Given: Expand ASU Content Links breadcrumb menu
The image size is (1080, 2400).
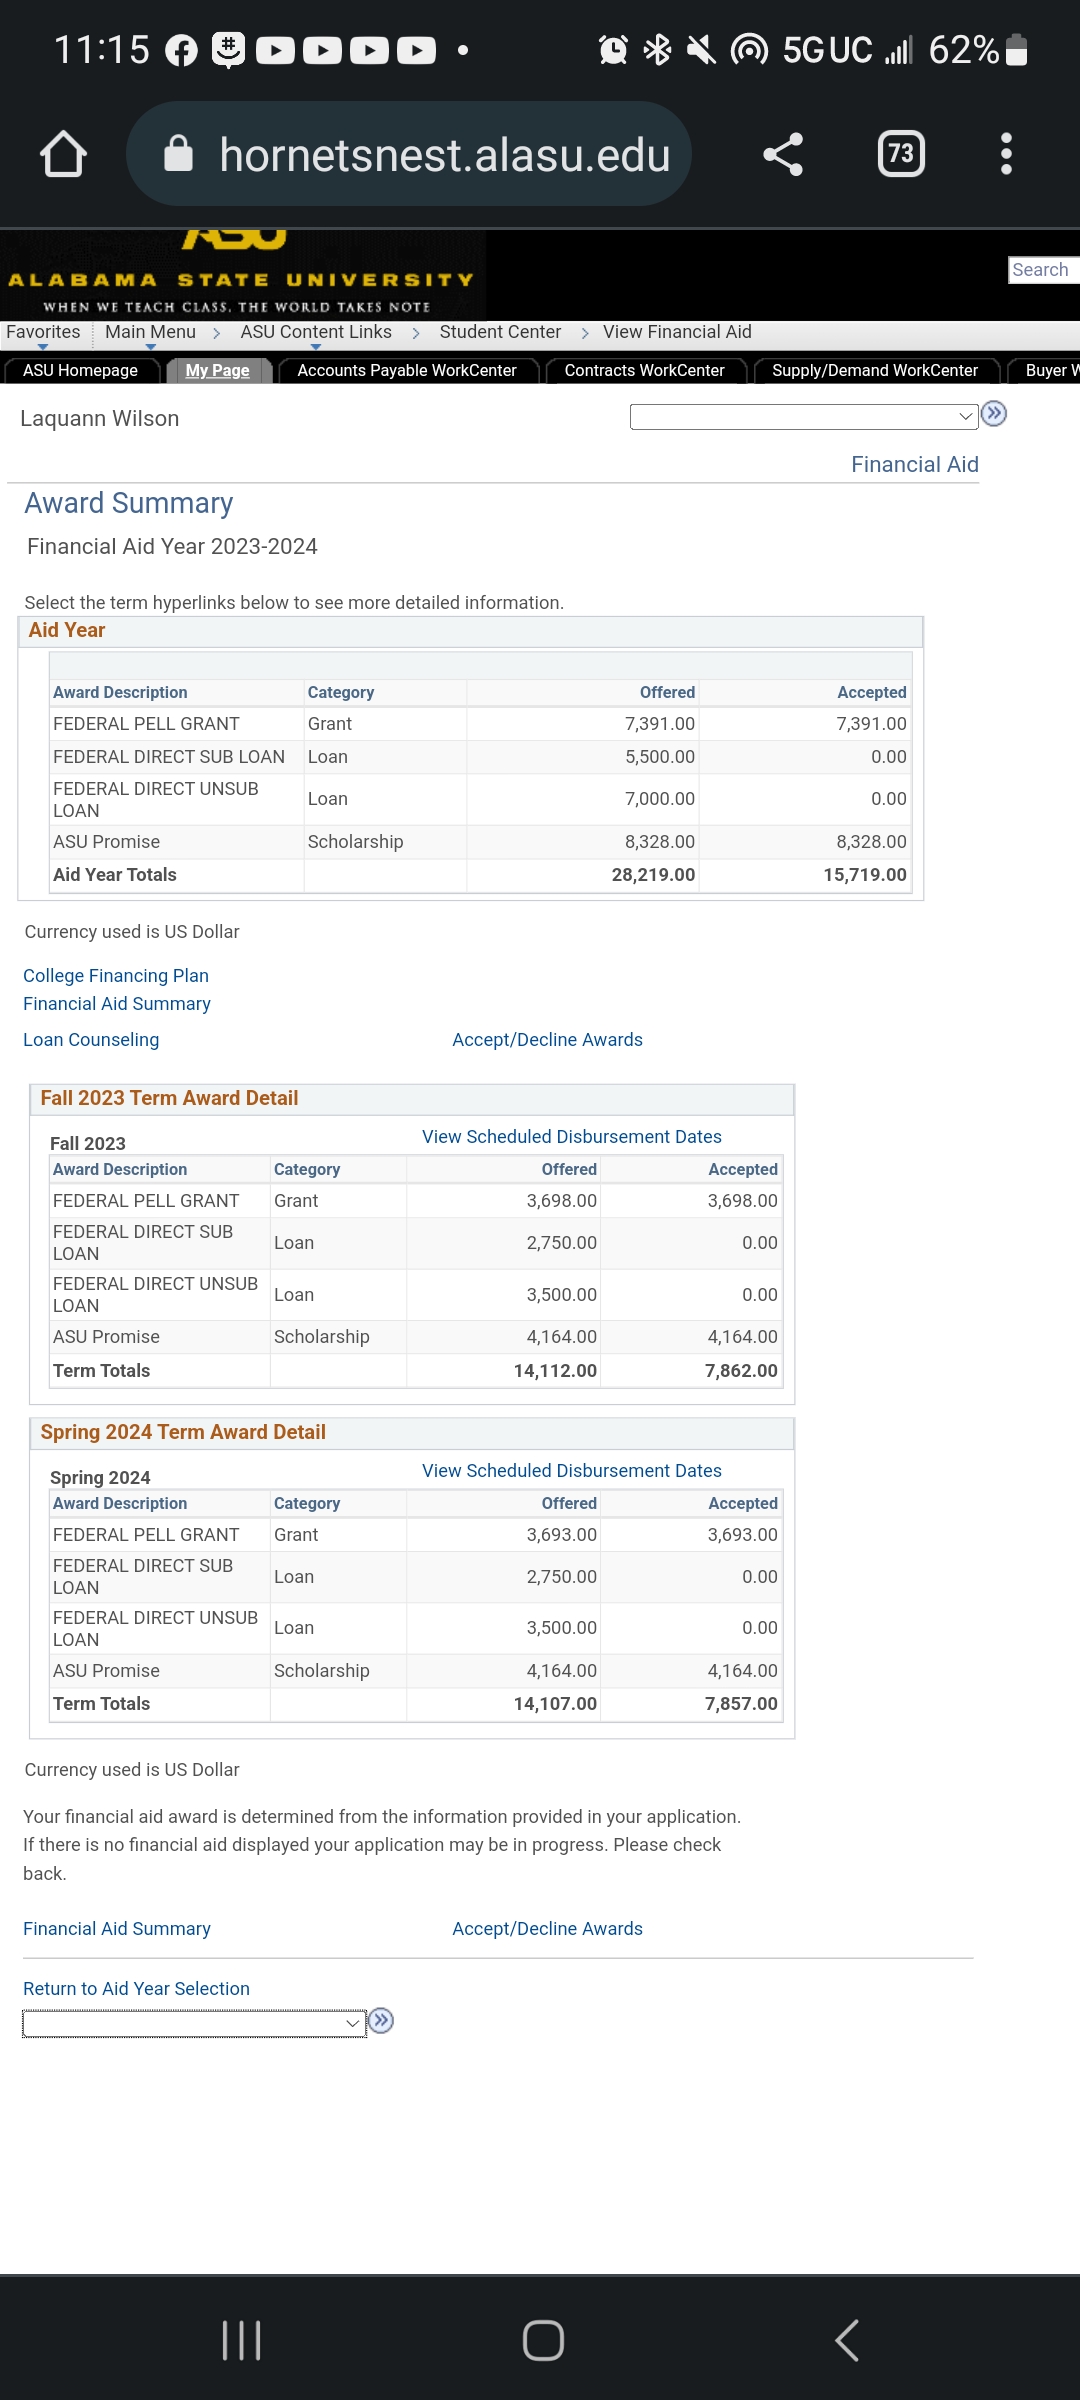Looking at the screenshot, I should click(x=316, y=333).
